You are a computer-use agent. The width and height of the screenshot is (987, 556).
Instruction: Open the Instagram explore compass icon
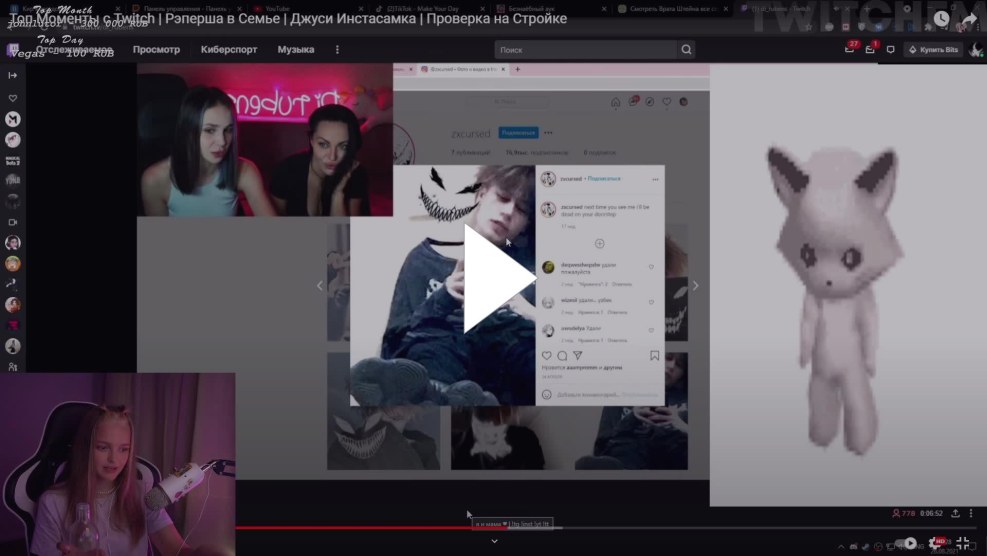point(650,102)
